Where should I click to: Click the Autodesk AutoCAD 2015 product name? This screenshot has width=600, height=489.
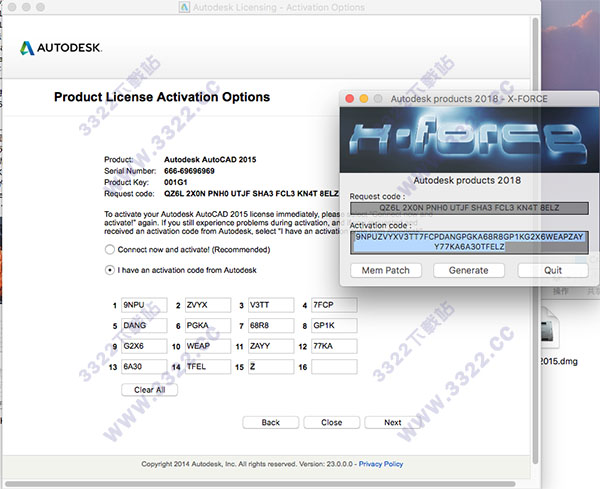coord(210,160)
